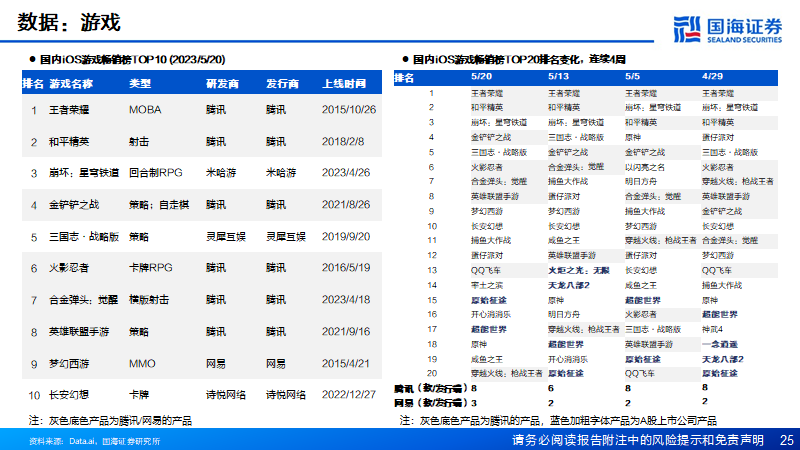The height and width of the screenshot is (450, 800).
Task: Click 英雄联盟手游 in the TOP10 table
Action: click(x=79, y=332)
